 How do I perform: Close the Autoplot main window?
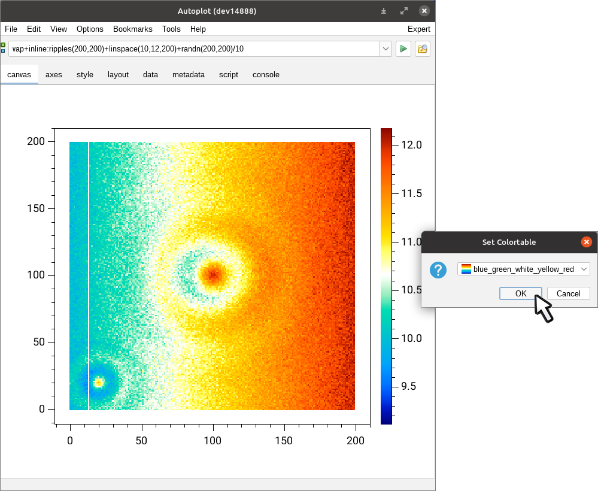point(424,11)
